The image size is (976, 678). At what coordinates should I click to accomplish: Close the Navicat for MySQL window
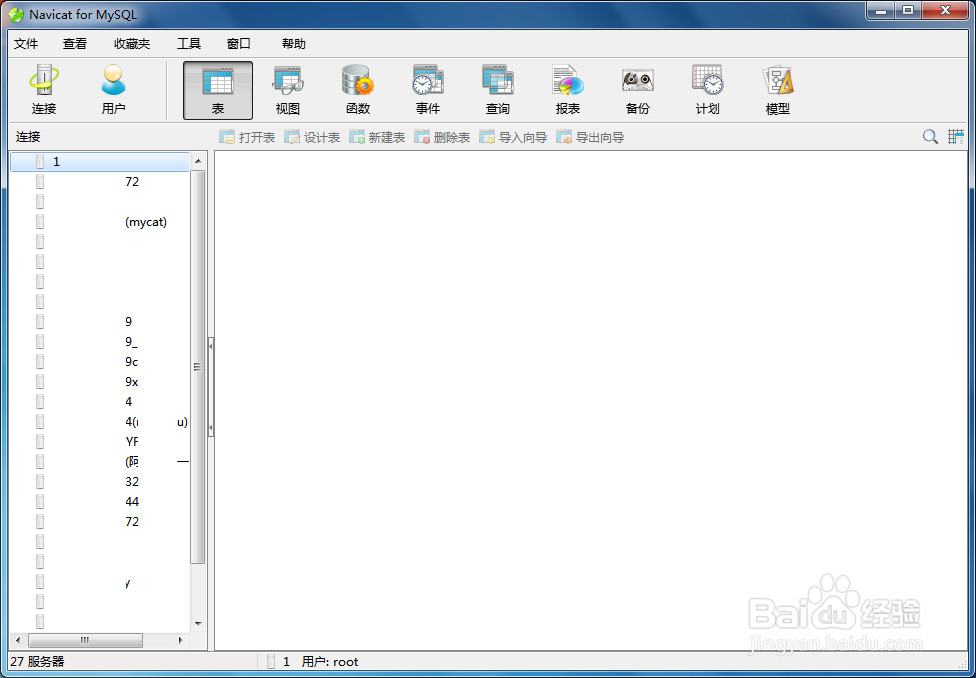click(x=946, y=11)
